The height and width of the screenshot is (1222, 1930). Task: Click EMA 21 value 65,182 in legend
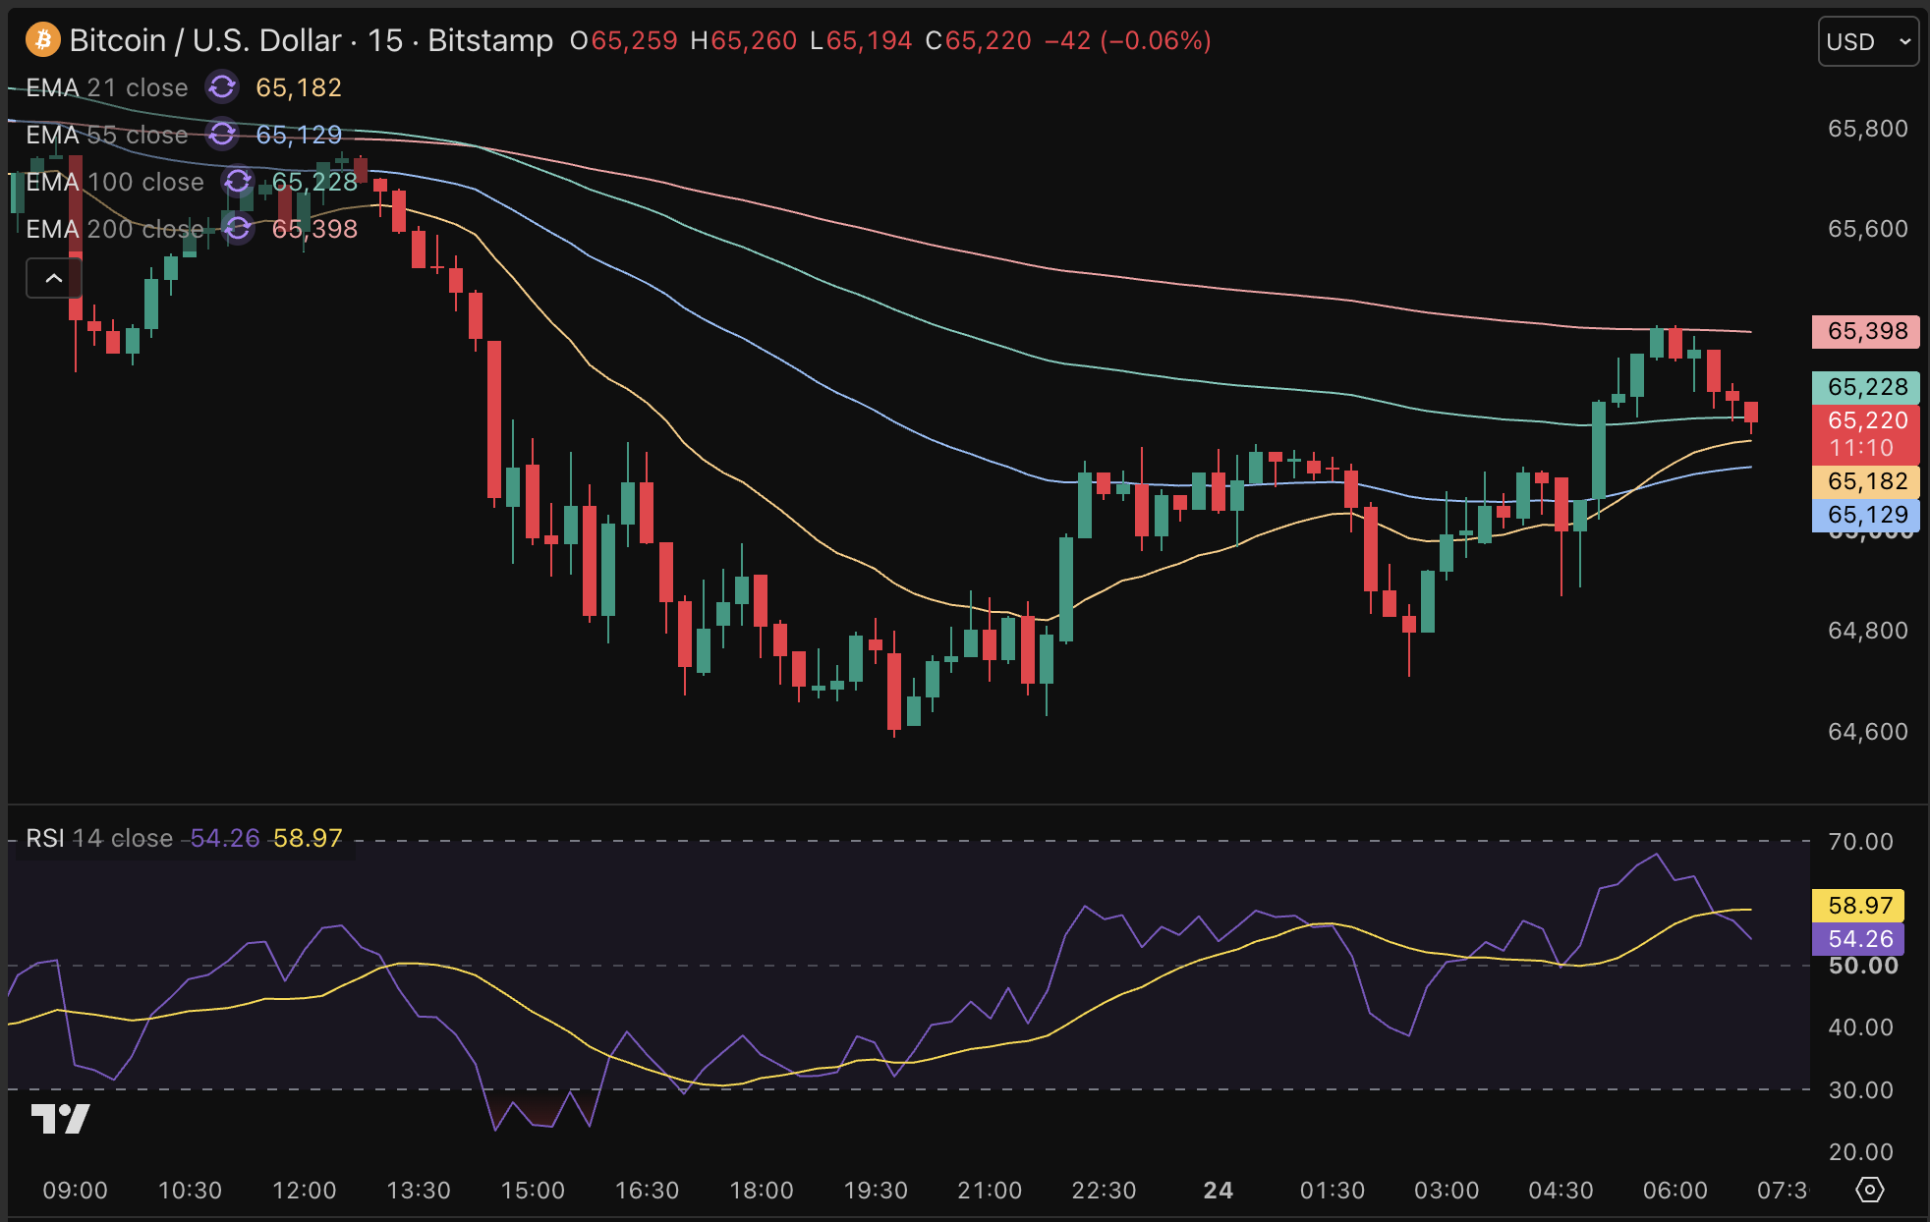pos(299,88)
